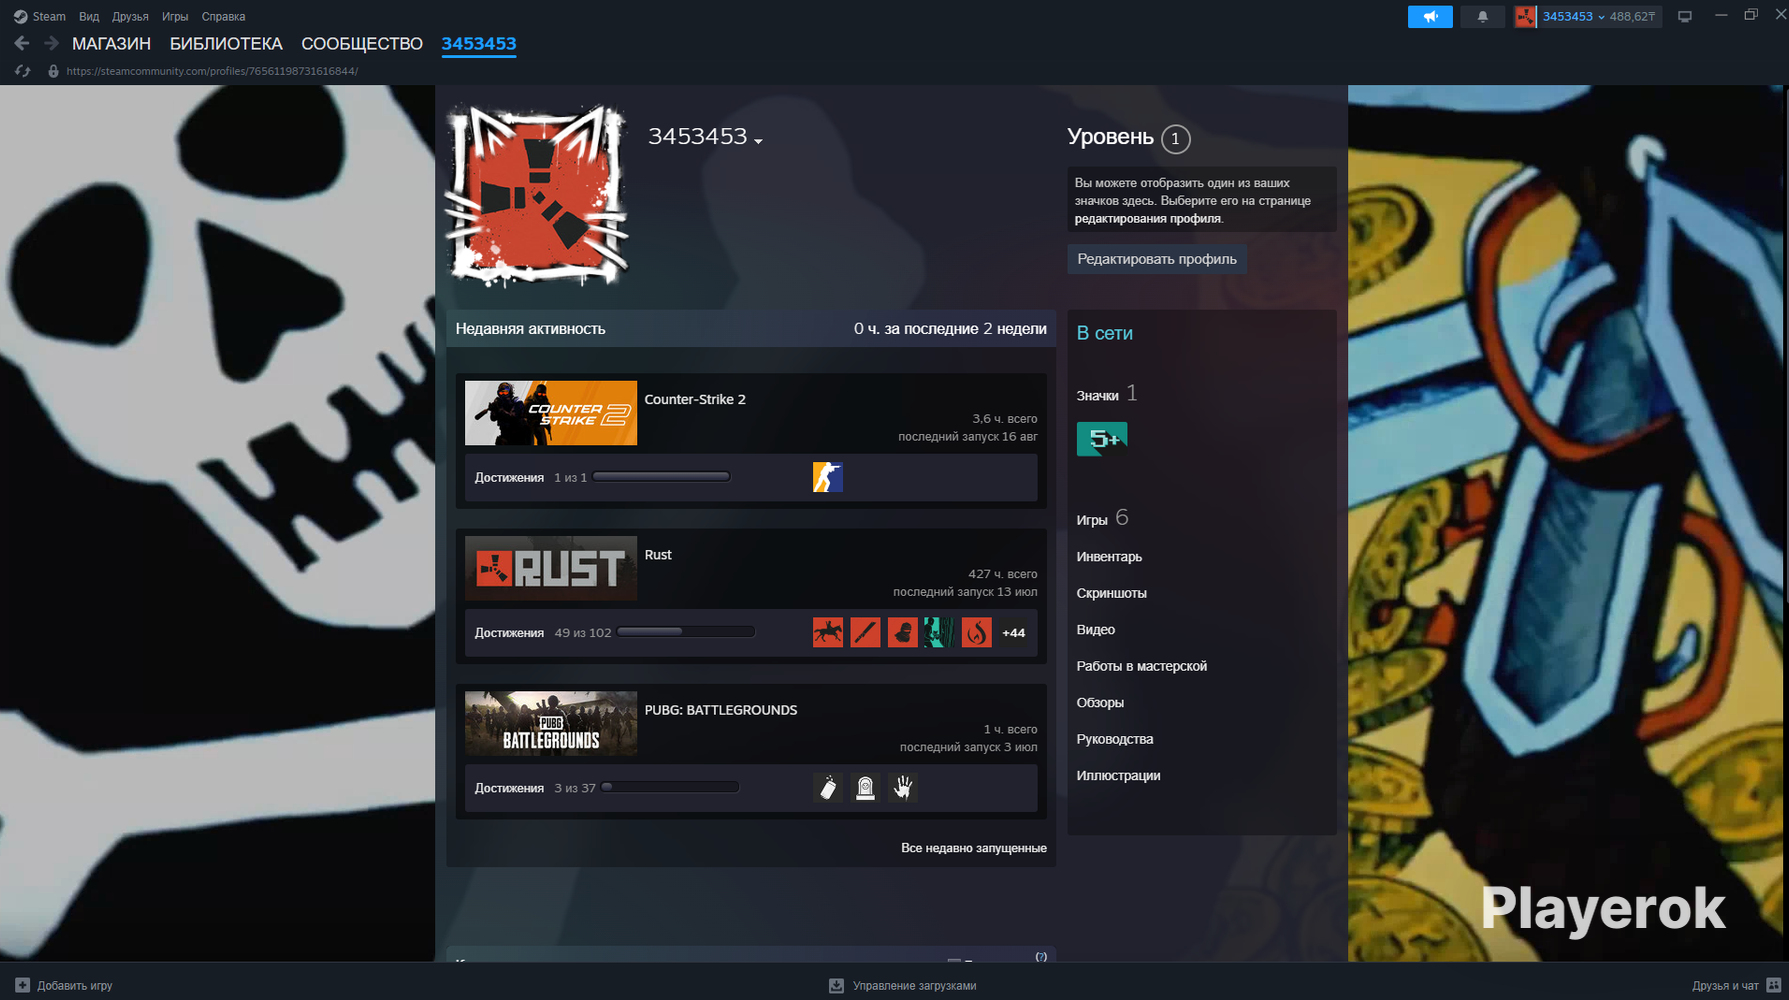Viewport: 1789px width, 1000px height.
Task: Click the plus icon for Добавить игру
Action: pyautogui.click(x=22, y=985)
